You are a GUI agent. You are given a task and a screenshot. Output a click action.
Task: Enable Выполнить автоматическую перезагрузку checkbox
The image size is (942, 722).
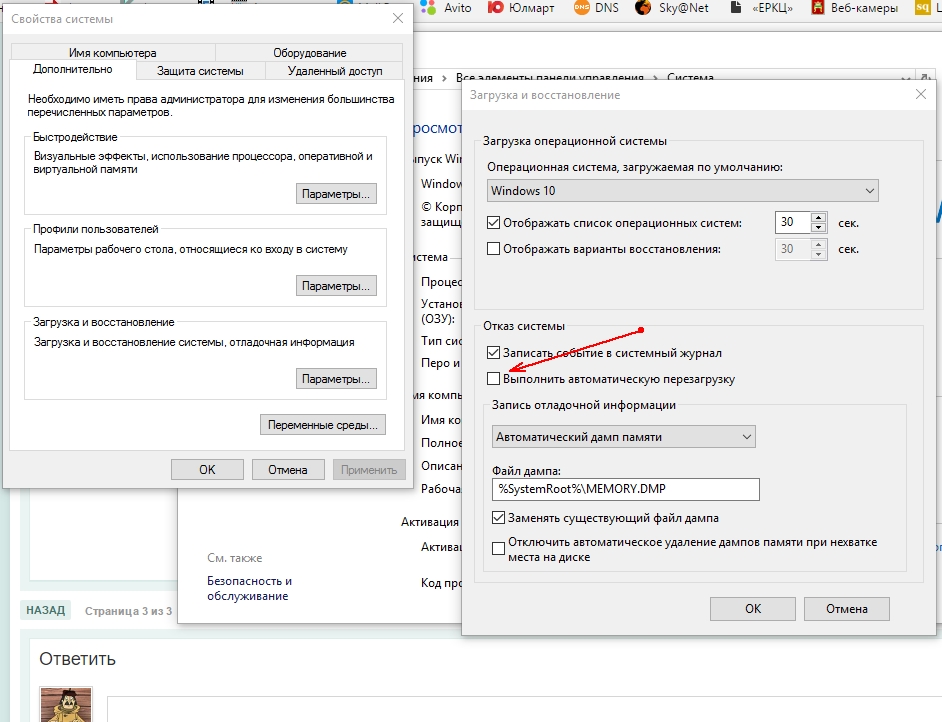point(493,378)
